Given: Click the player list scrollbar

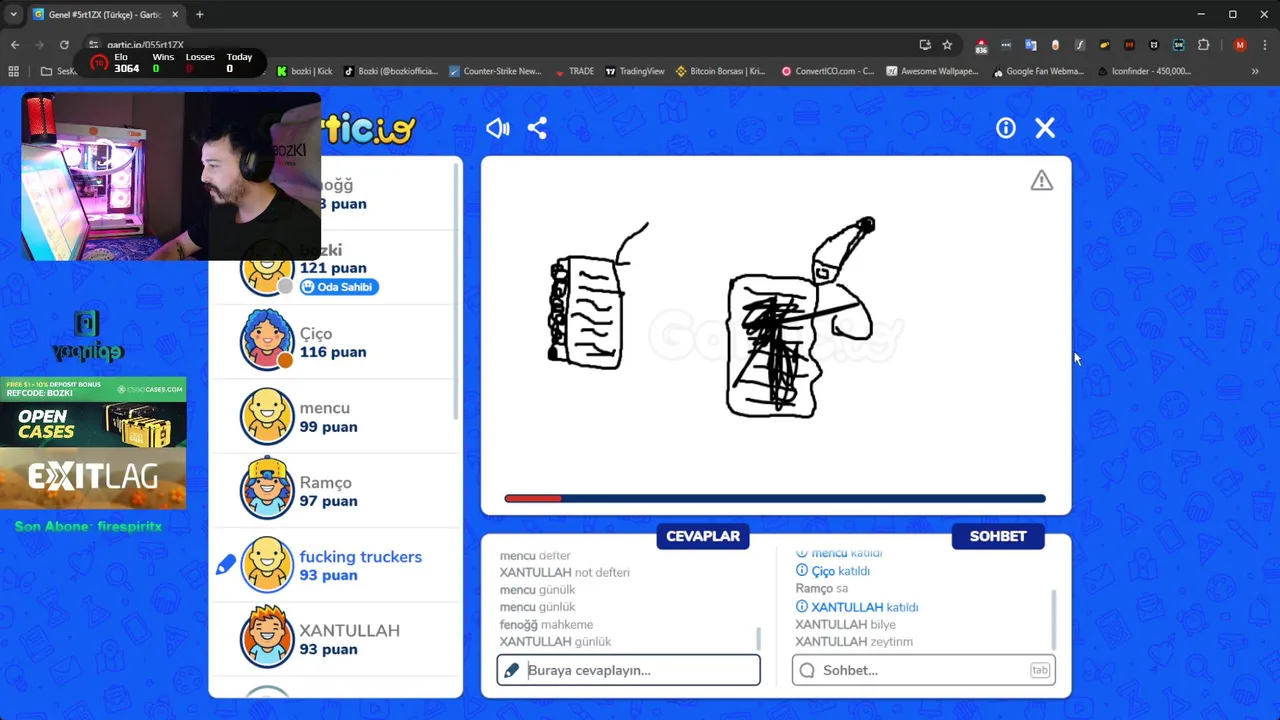Looking at the screenshot, I should pyautogui.click(x=457, y=290).
